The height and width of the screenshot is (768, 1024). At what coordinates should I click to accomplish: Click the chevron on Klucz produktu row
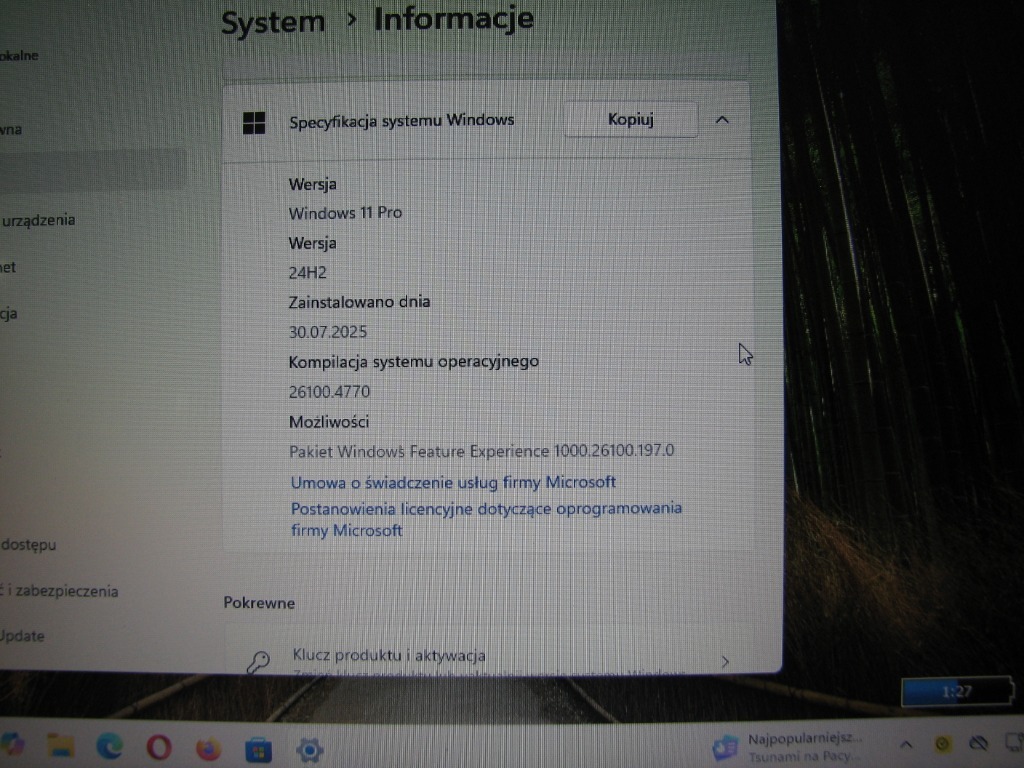pos(726,662)
